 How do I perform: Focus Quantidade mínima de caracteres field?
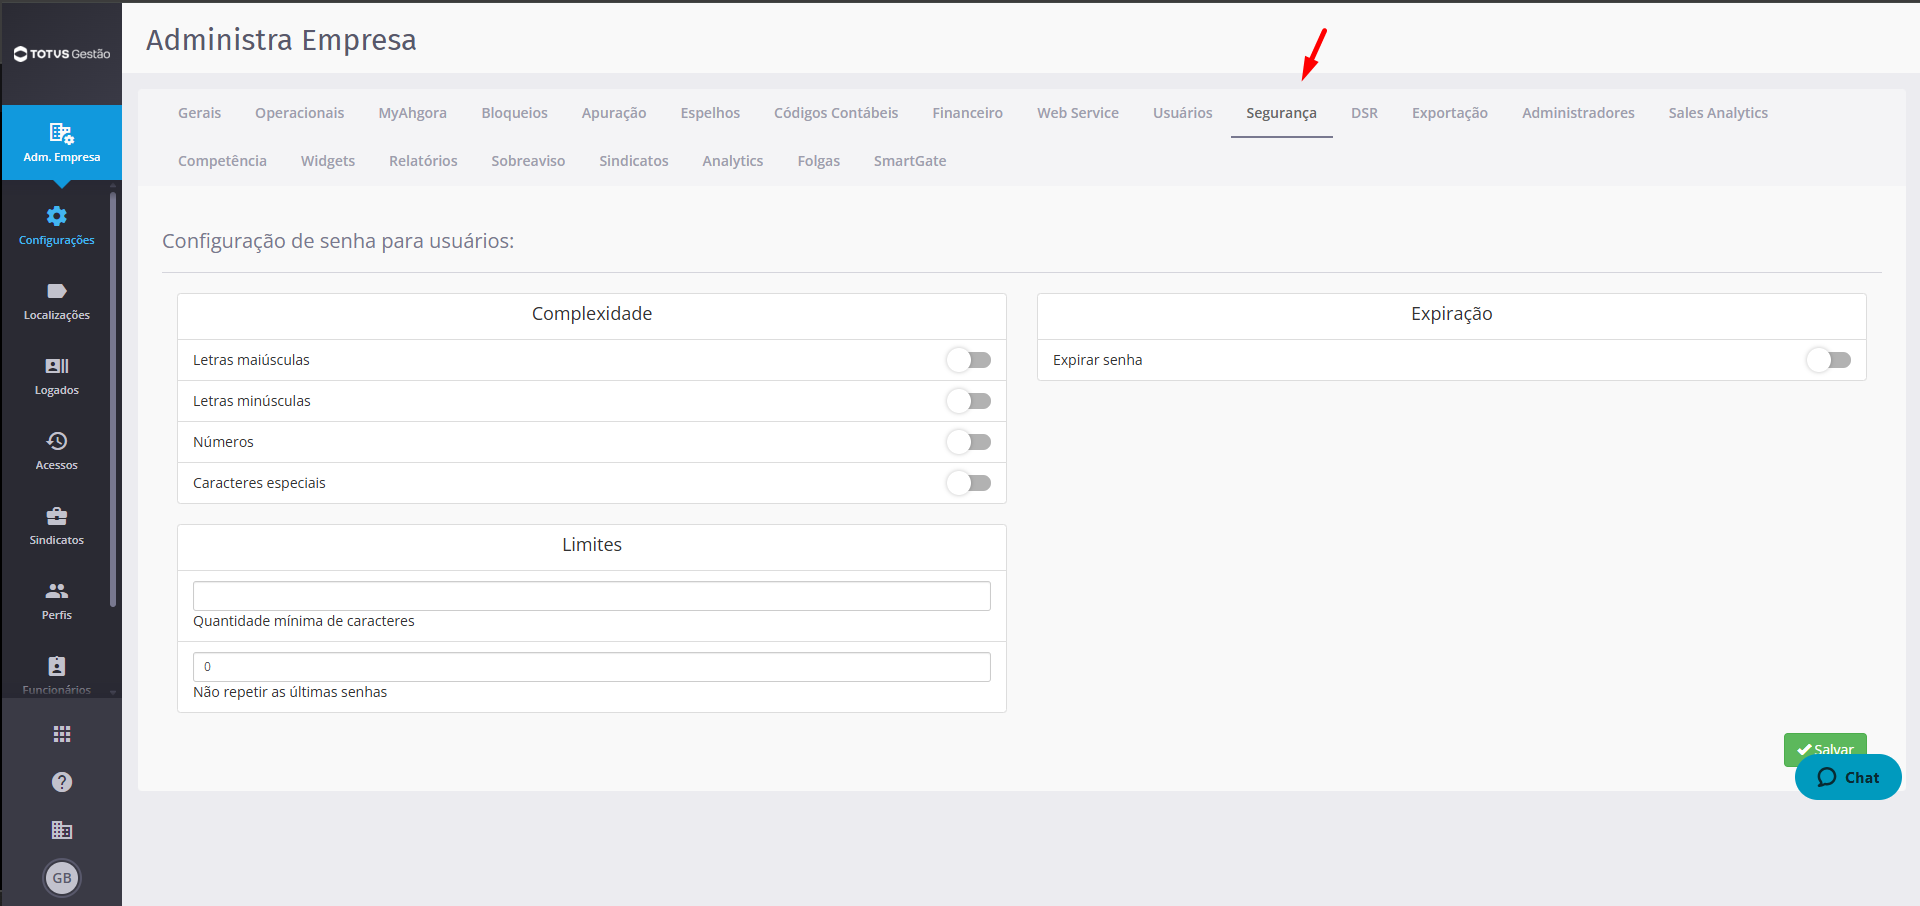[x=592, y=596]
